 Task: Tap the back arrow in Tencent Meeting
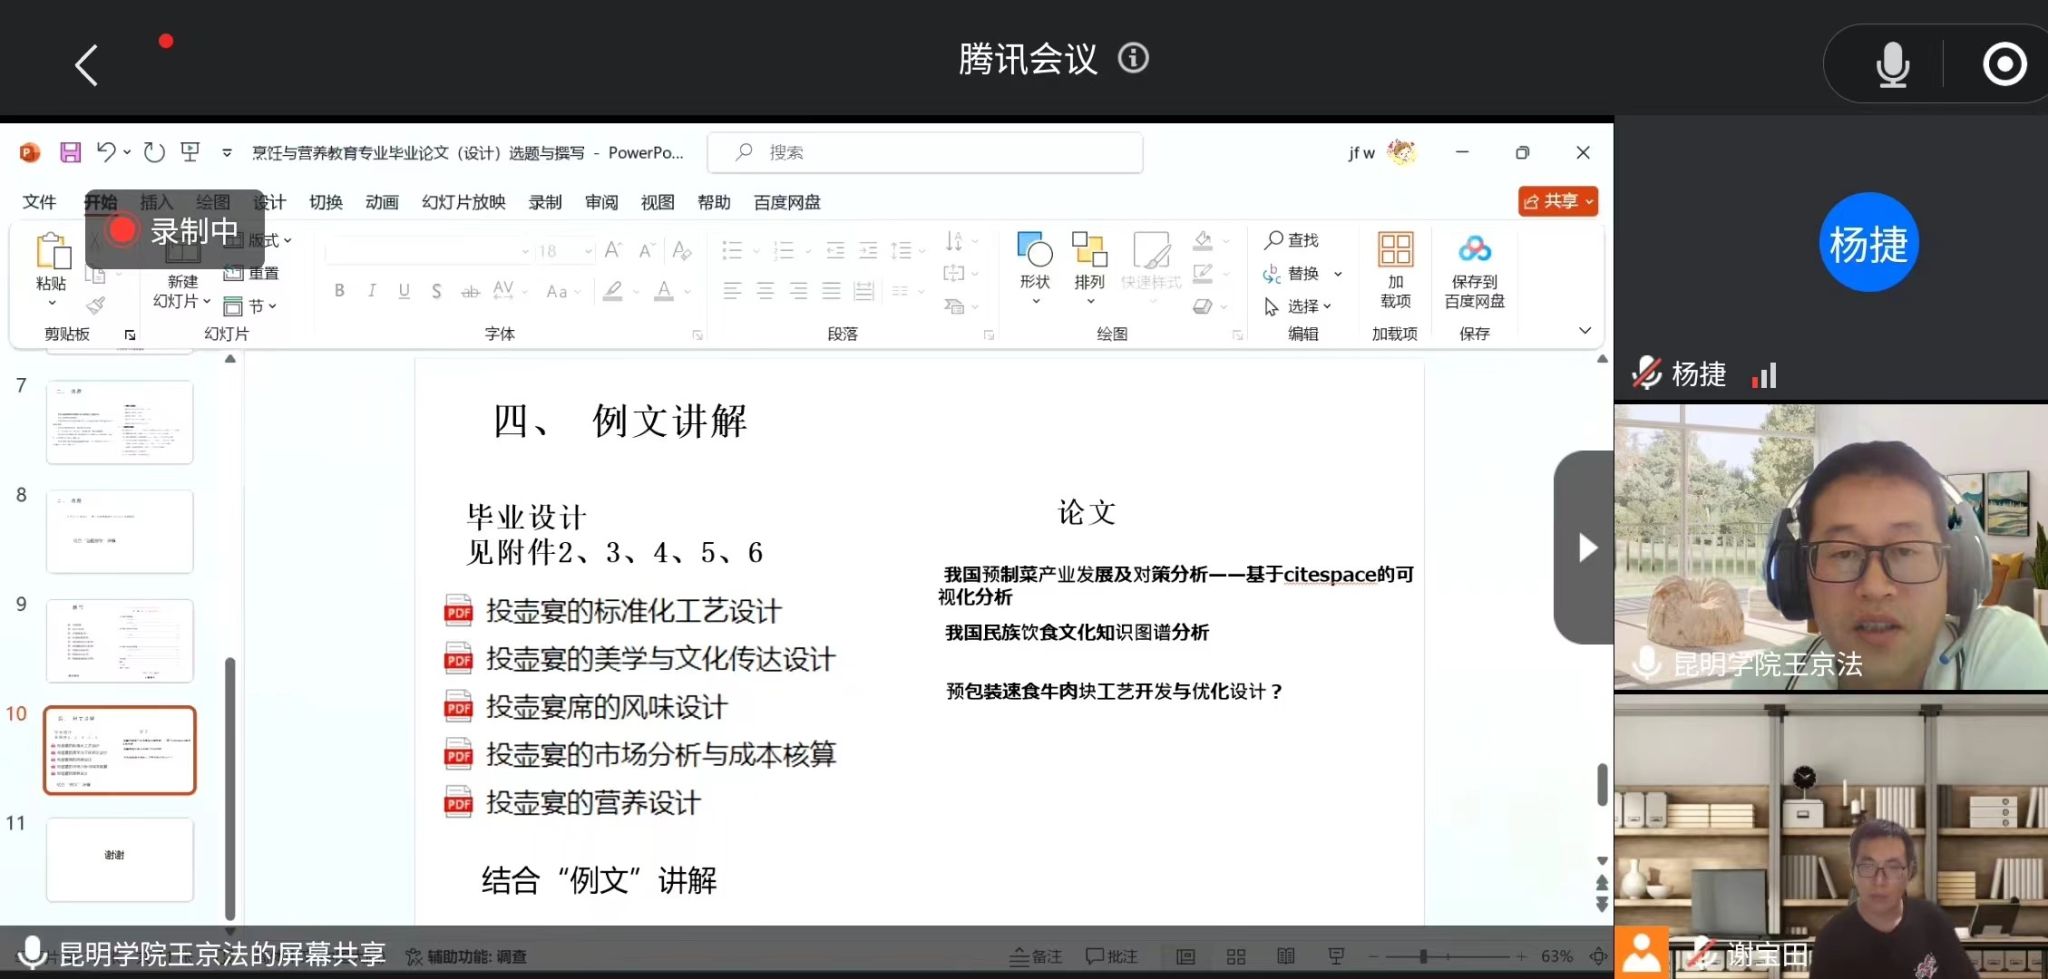87,66
